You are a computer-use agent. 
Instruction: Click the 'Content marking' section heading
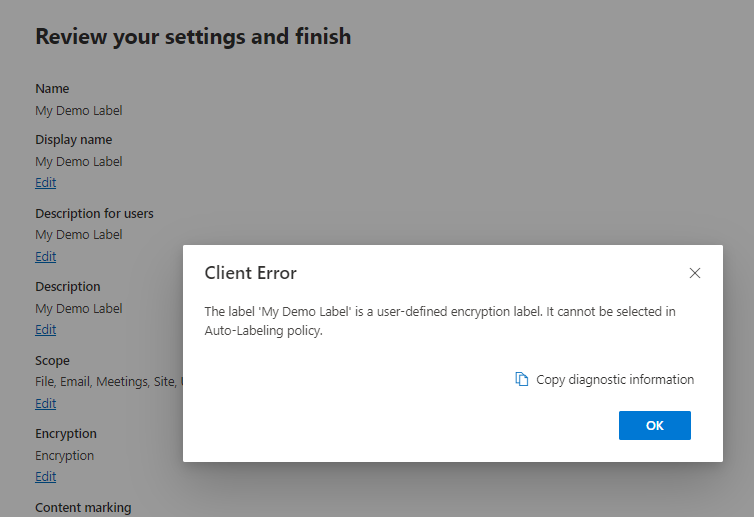[83, 507]
